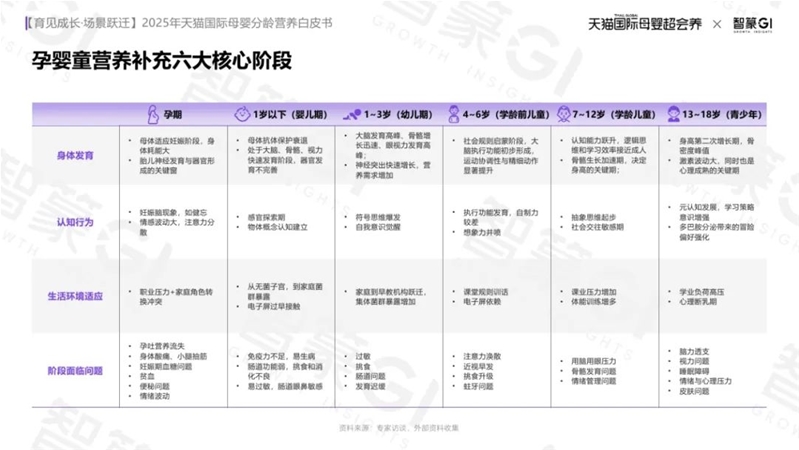Click the text 情绪管理问题

click(x=594, y=381)
